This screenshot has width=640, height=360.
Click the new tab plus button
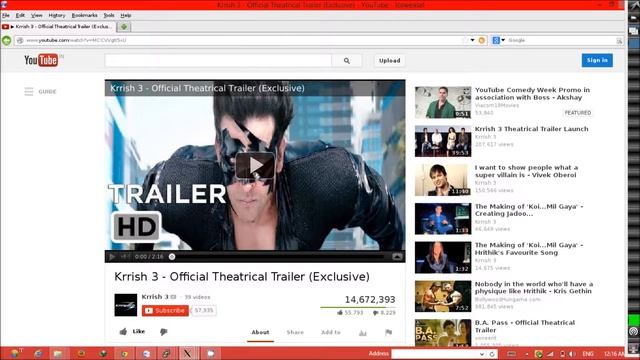[124, 27]
